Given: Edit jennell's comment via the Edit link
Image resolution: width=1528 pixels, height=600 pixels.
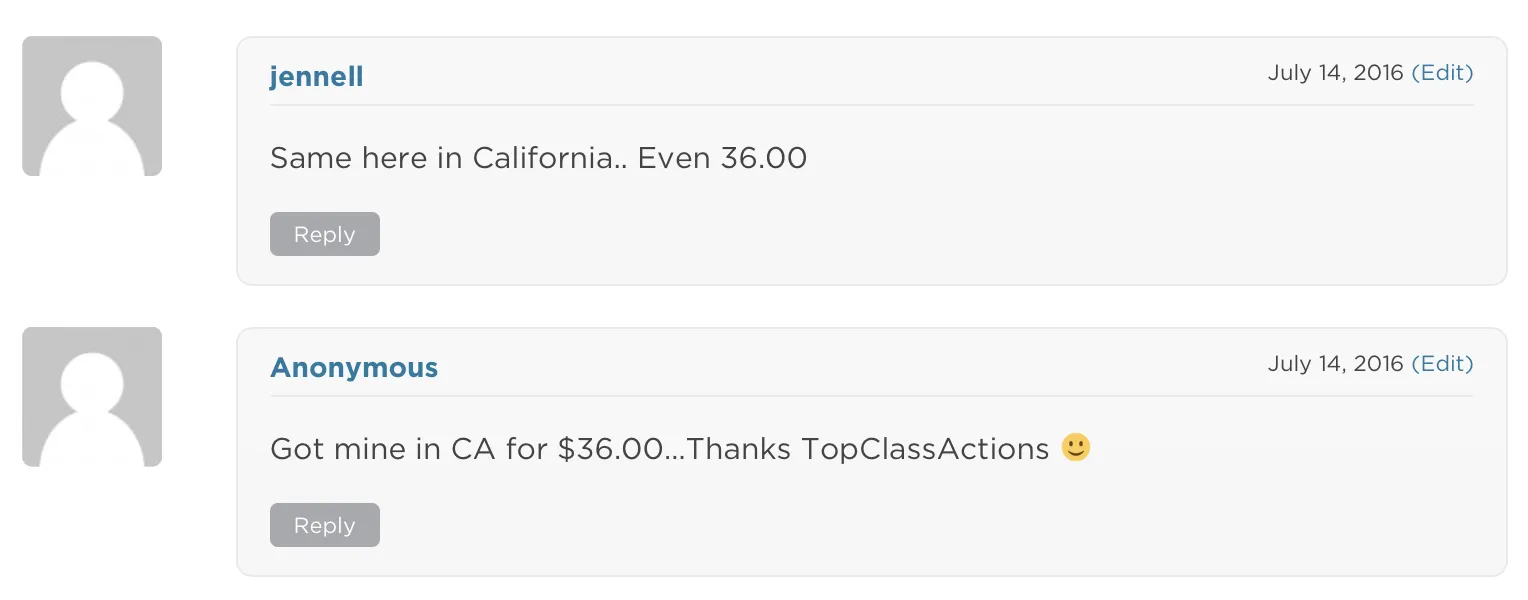Looking at the screenshot, I should coord(1442,73).
